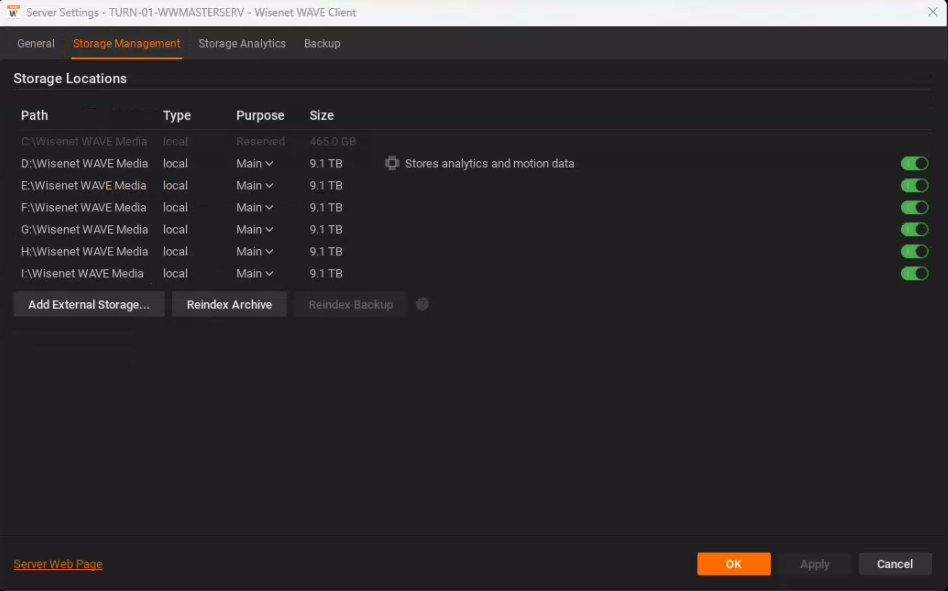Image resolution: width=948 pixels, height=591 pixels.
Task: Open Purpose dropdown for G: drive
Action: tap(255, 230)
